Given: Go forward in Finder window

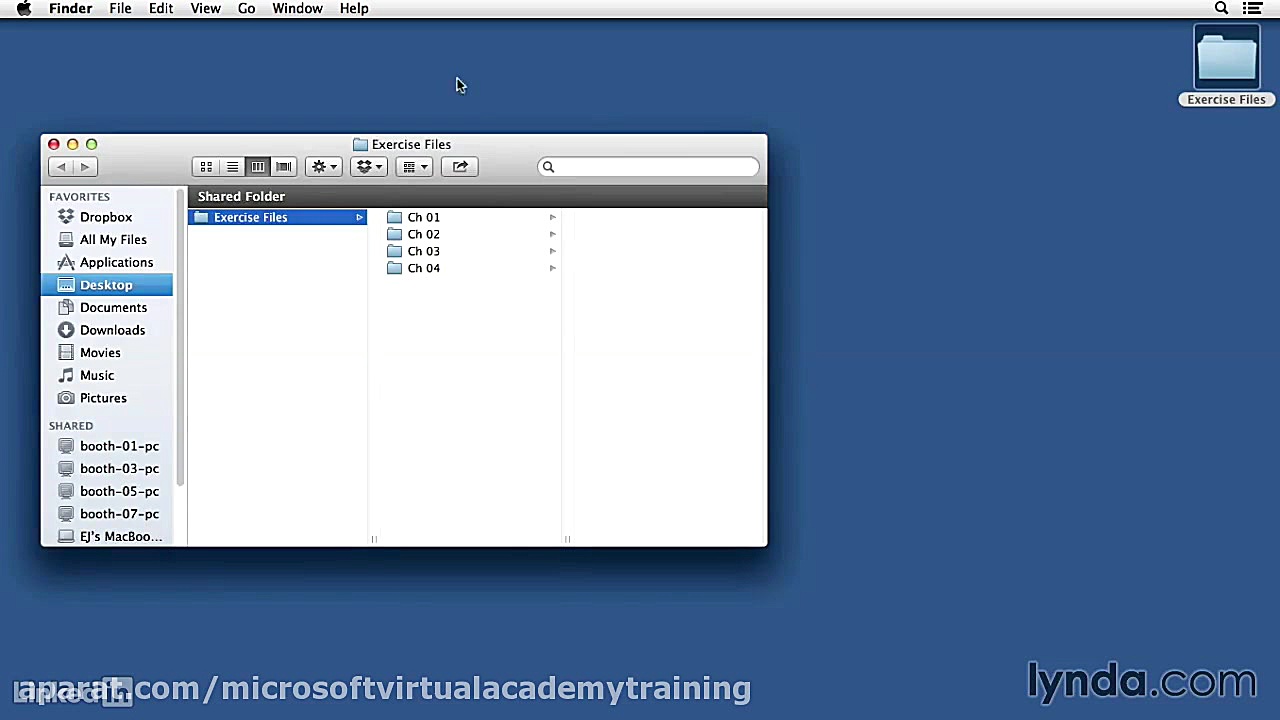Looking at the screenshot, I should click(x=85, y=167).
